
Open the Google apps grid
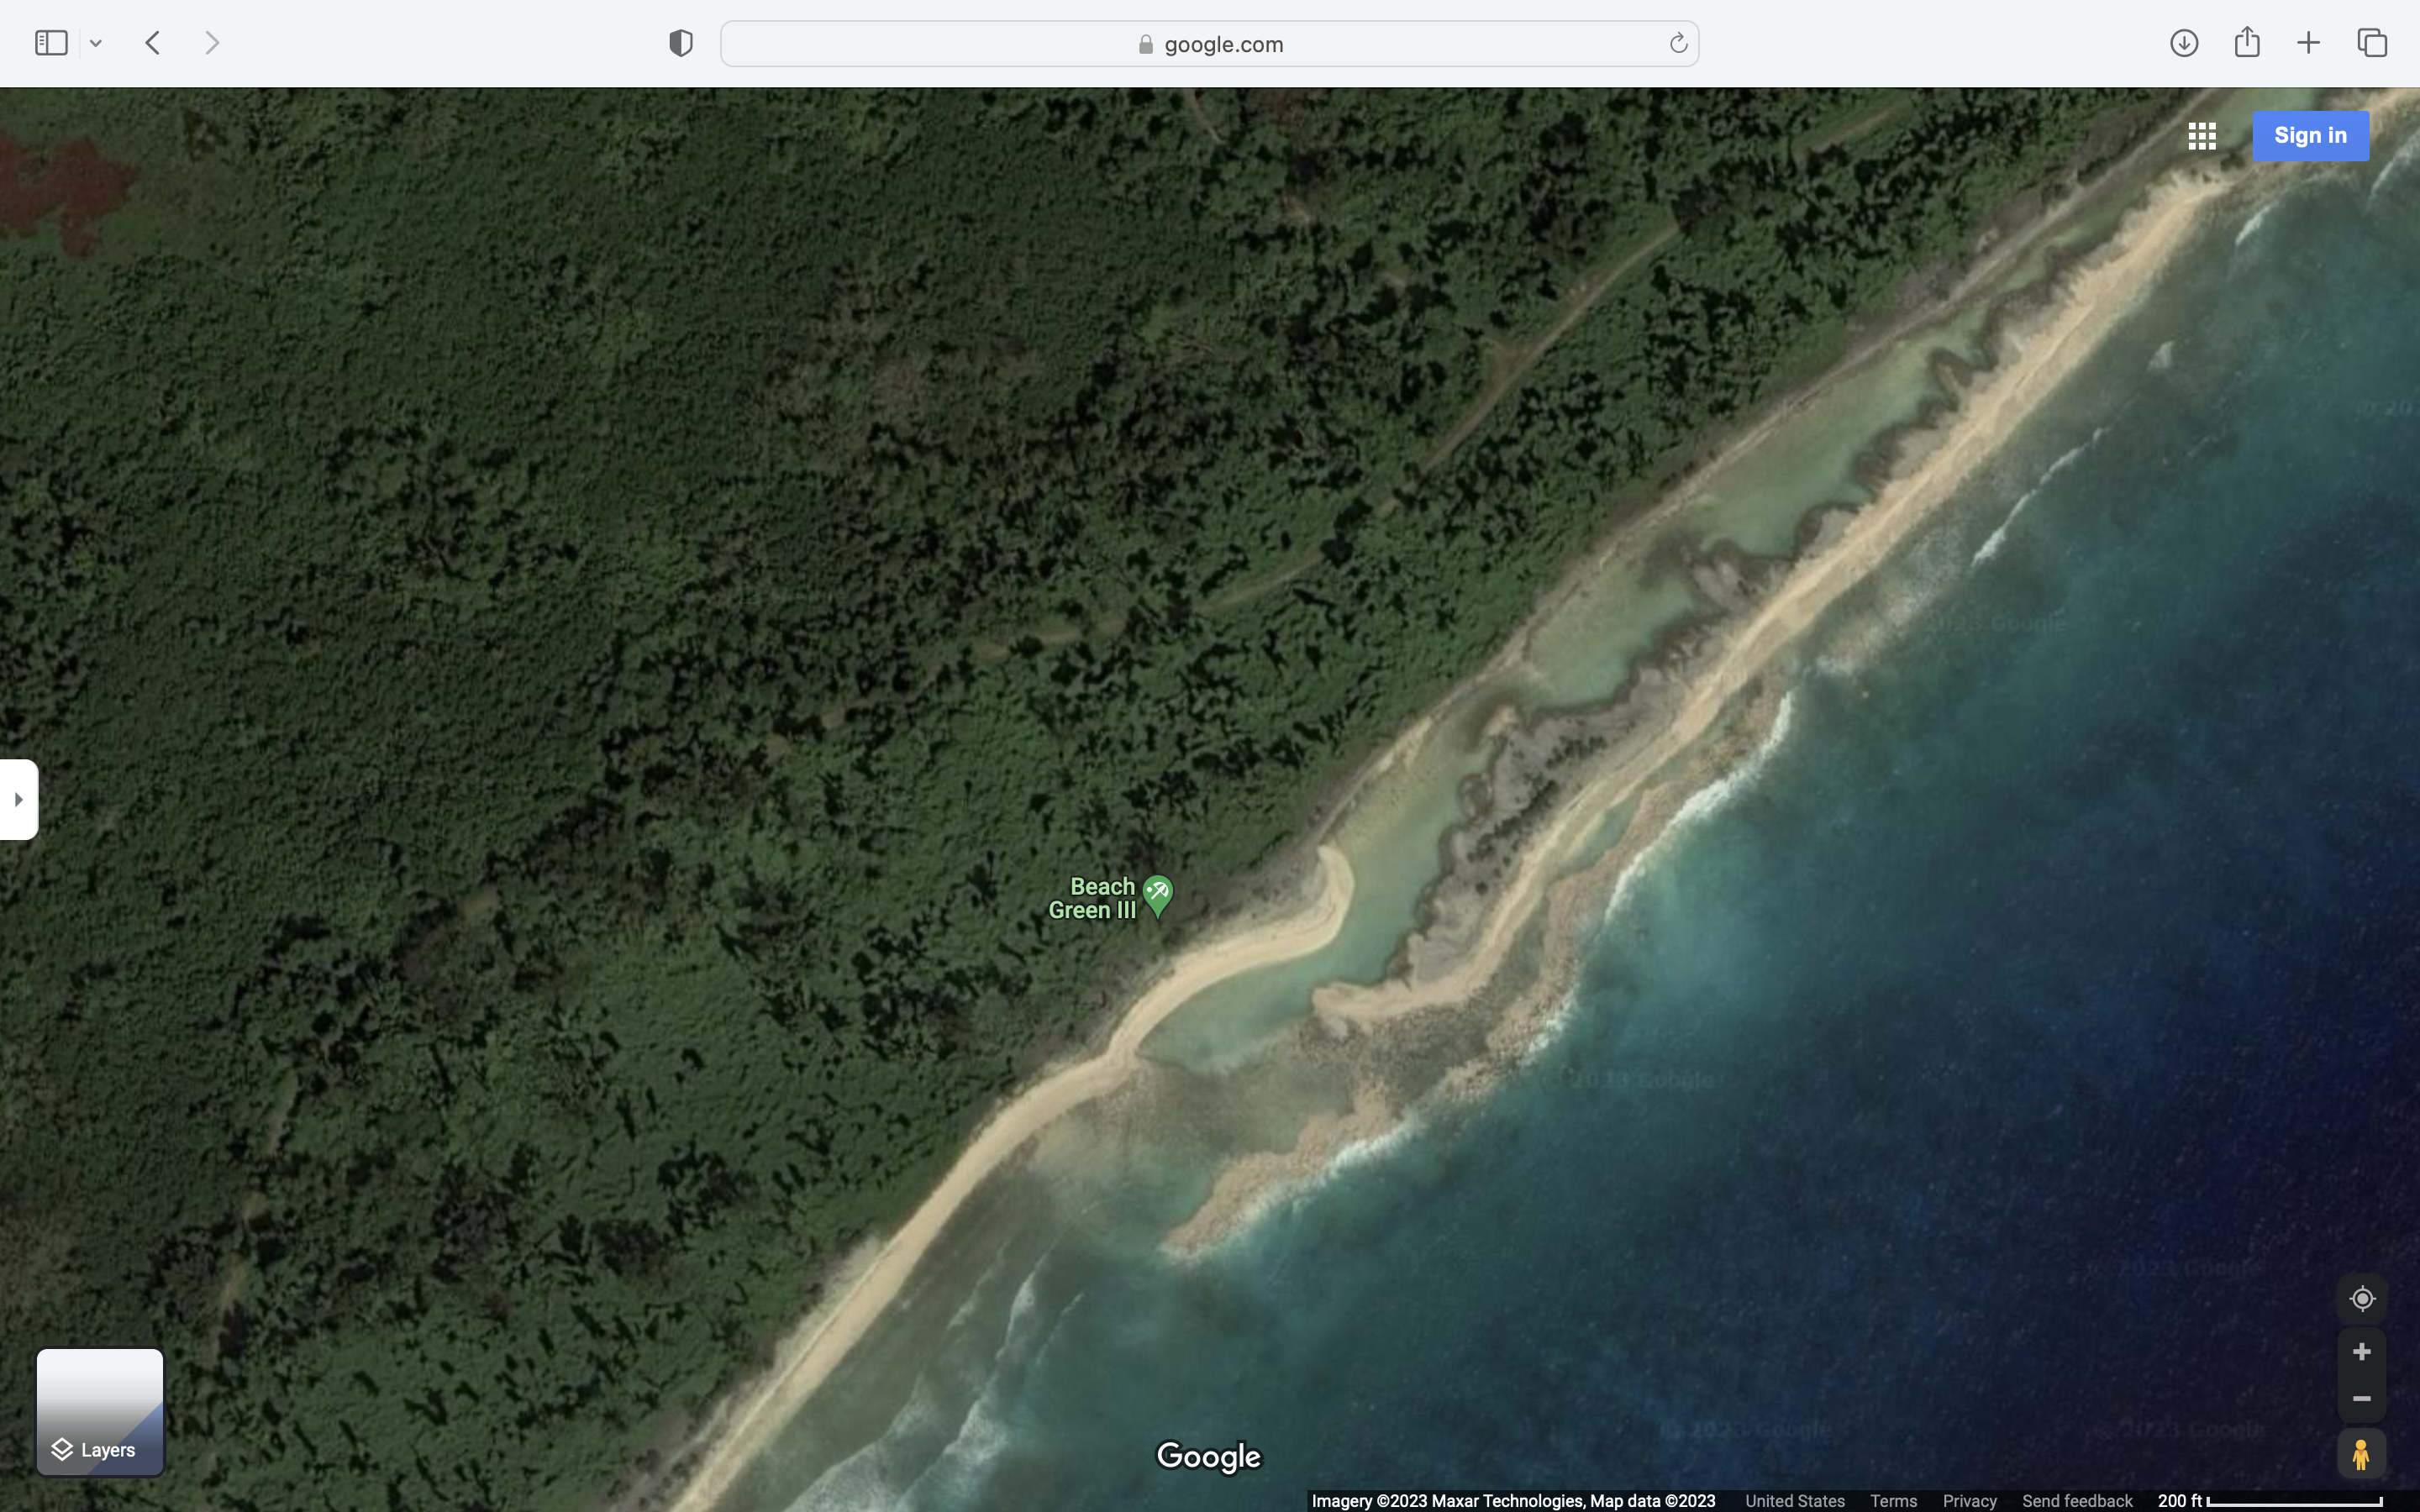tap(2201, 136)
